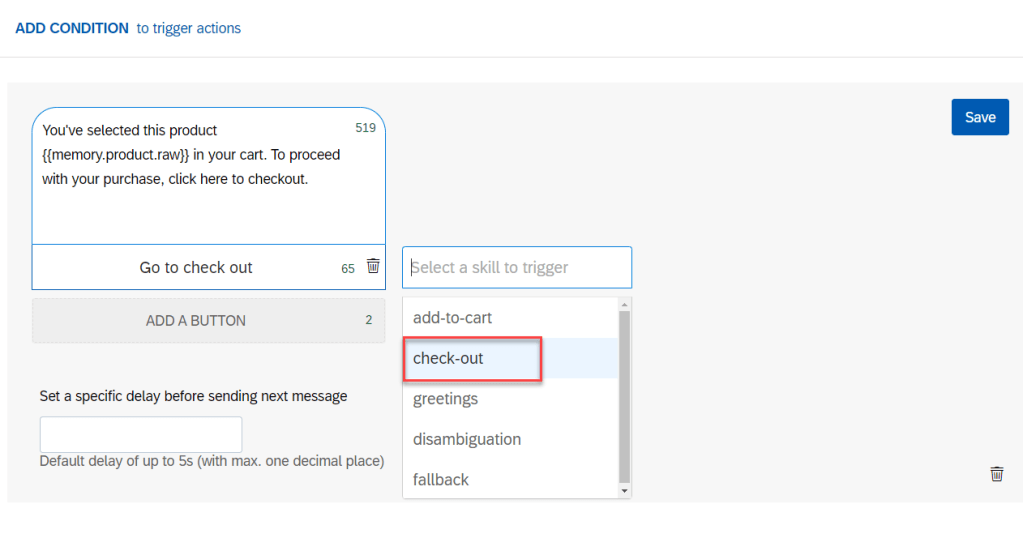Click the 519 character counter
The image size is (1023, 538).
(x=365, y=128)
